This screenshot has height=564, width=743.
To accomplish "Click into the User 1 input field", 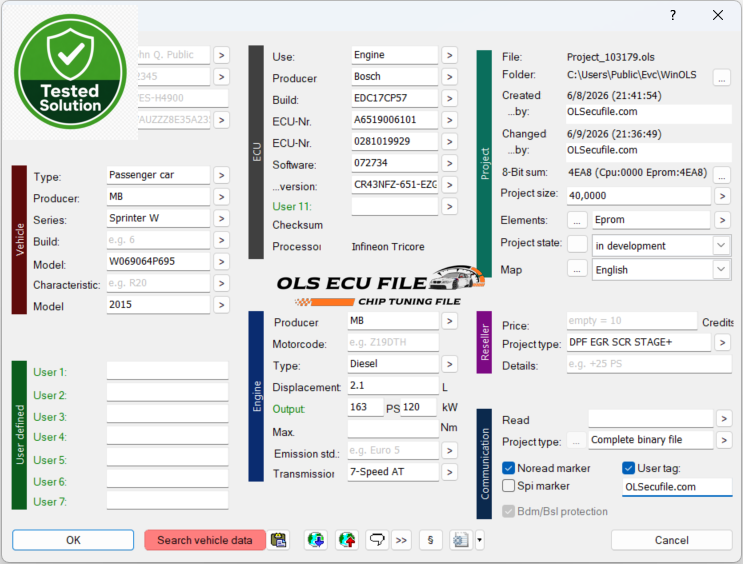I will coord(167,371).
